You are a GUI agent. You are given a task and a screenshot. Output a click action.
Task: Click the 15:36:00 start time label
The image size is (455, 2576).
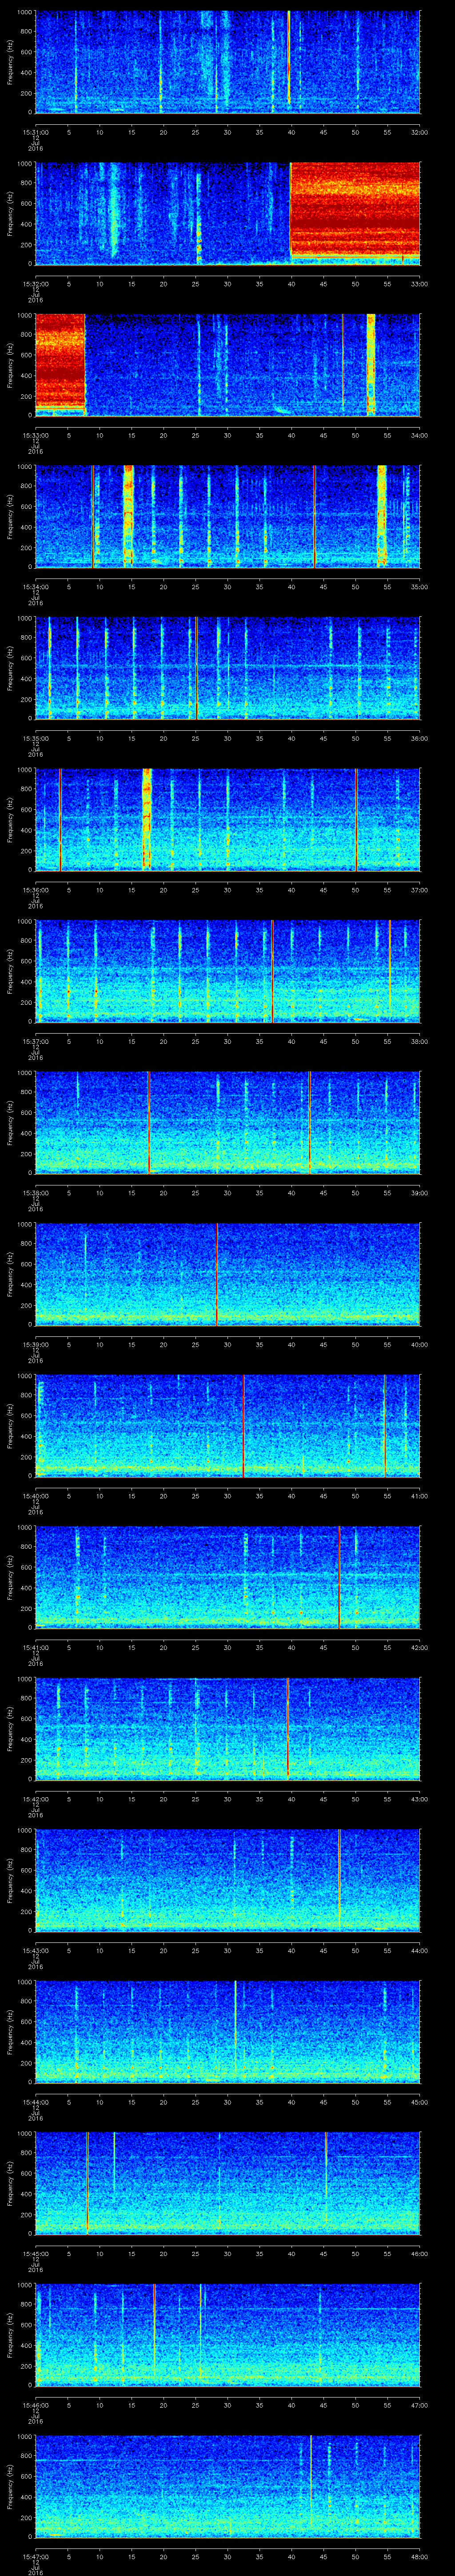36,890
